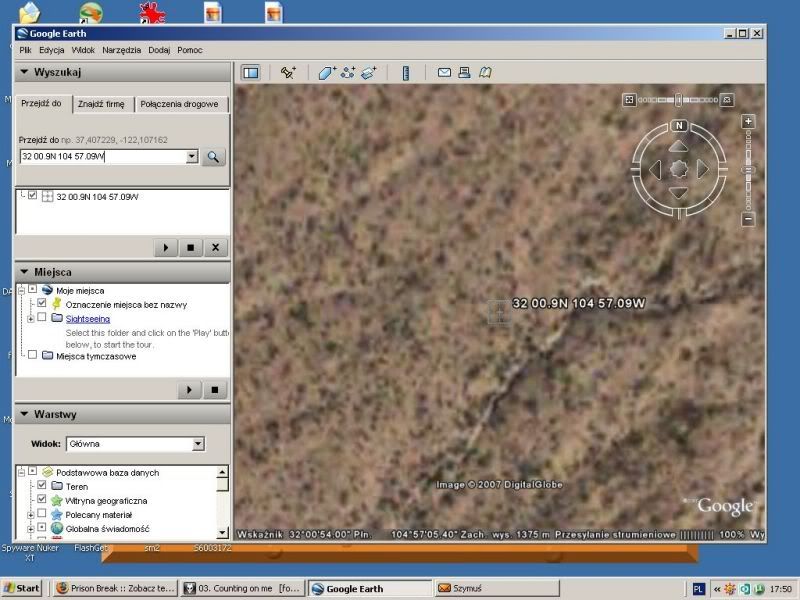Check the Sightseeing folder checkbox
The width and height of the screenshot is (800, 600).
click(x=42, y=317)
